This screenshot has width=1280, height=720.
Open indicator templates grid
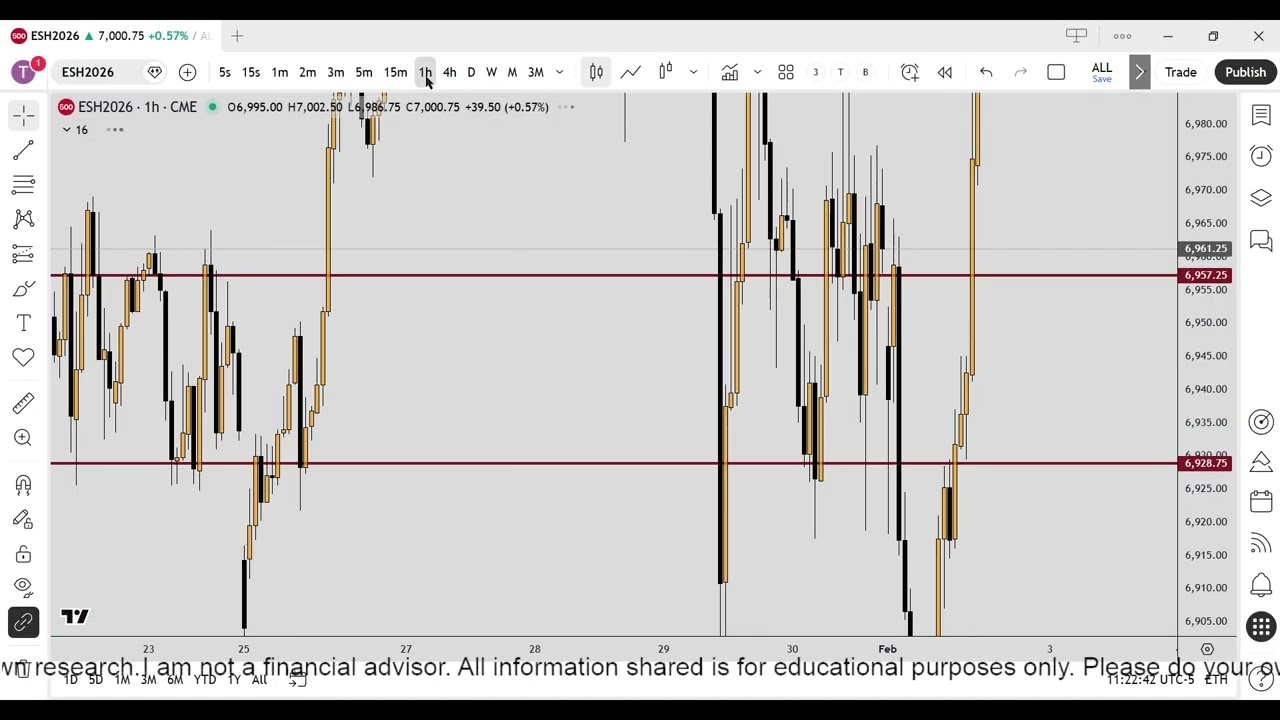(x=786, y=72)
